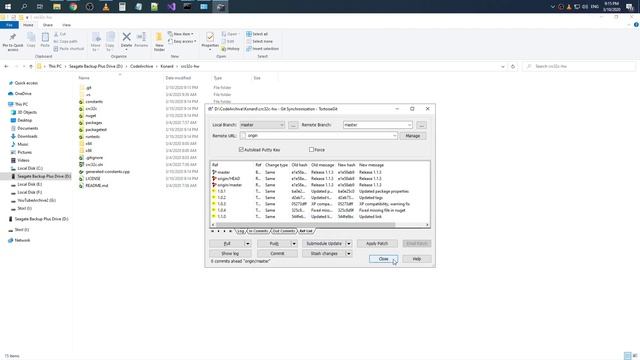The image size is (640, 360).
Task: Click the Explorer search box
Action: [579, 66]
